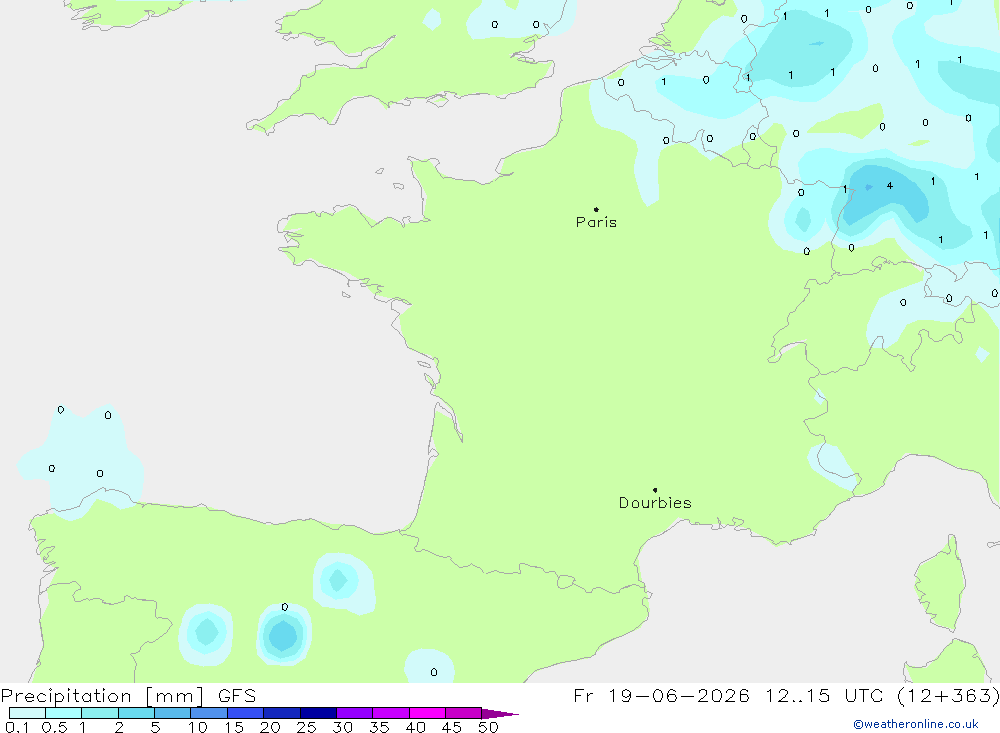Pick the 30–35 mm legend swatch
1000x733 pixels.
point(355,713)
